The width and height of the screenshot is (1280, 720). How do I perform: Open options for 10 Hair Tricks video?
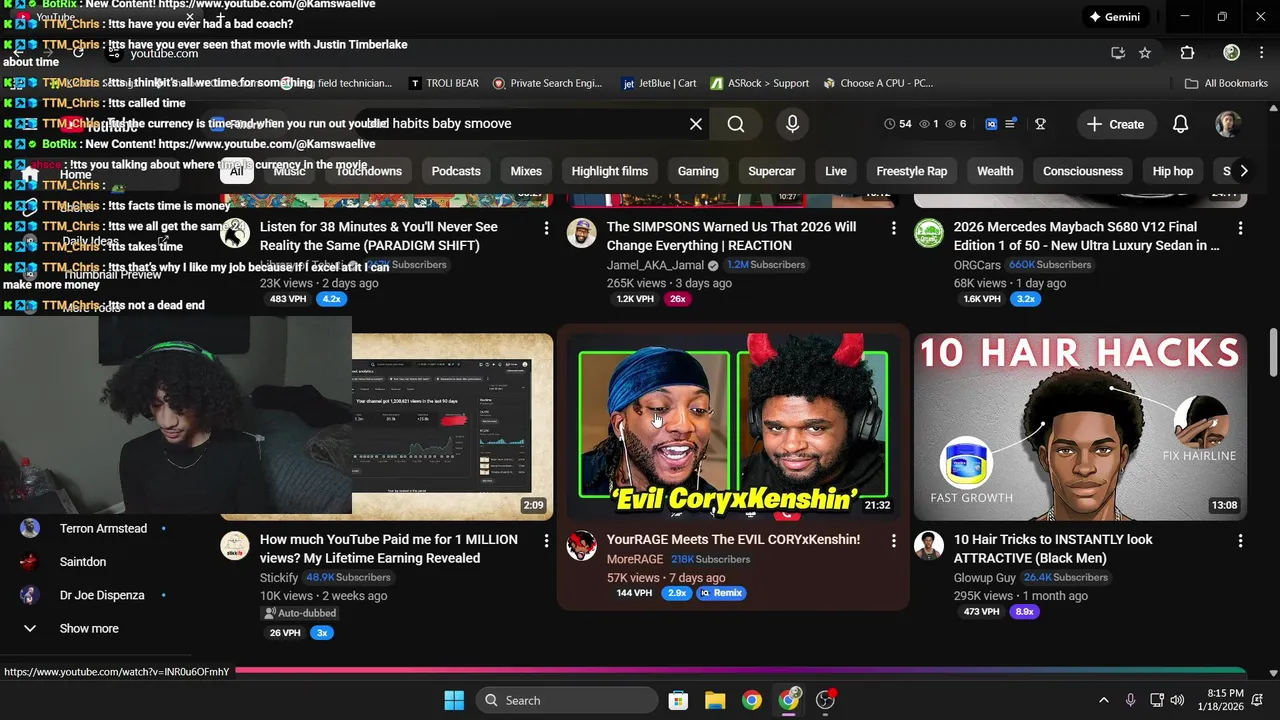[x=1240, y=541]
